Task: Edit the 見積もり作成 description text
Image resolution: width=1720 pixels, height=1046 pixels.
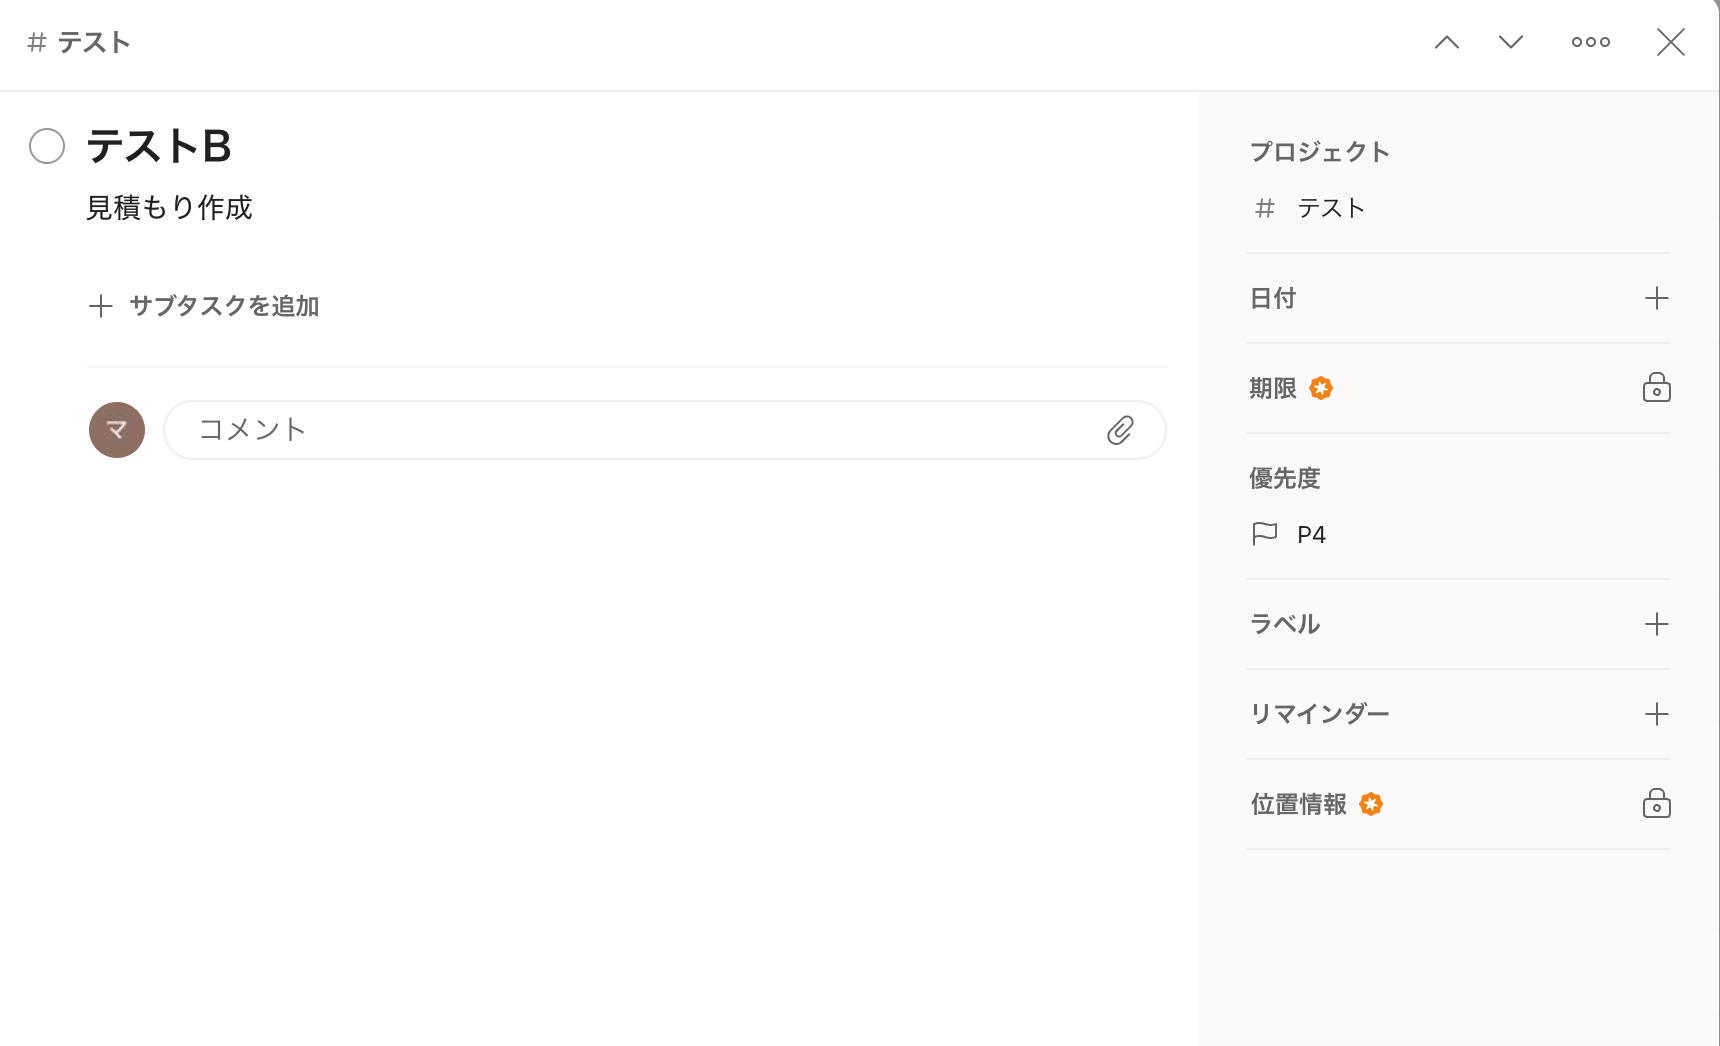Action: tap(170, 208)
